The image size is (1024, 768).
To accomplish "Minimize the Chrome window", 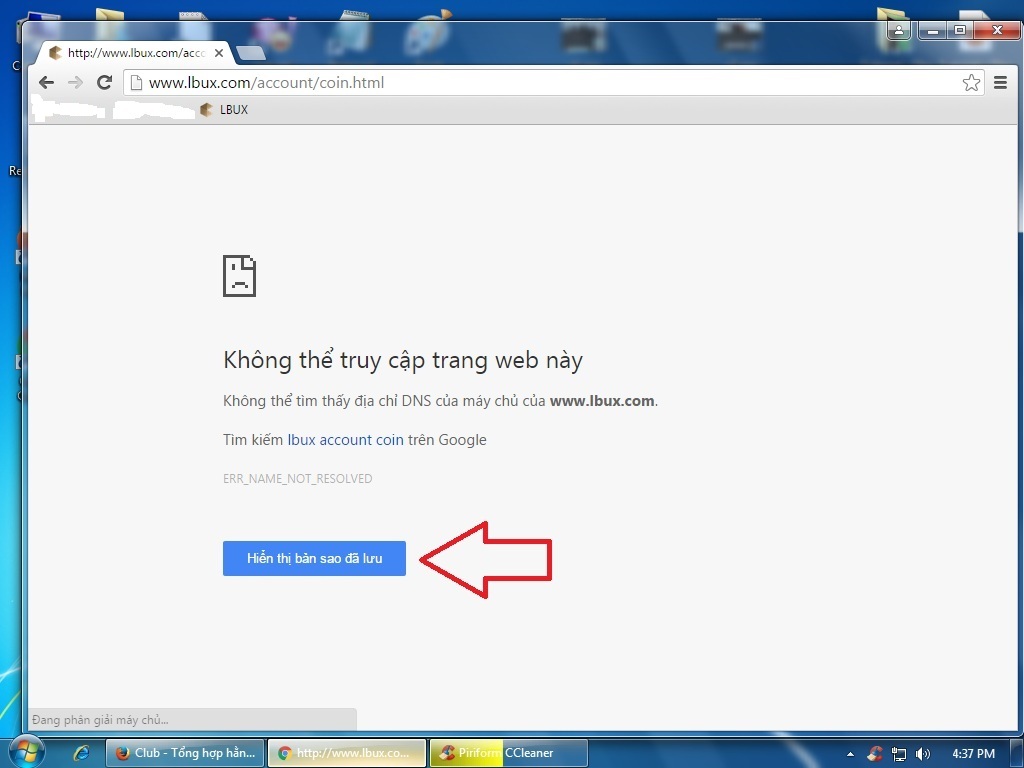I will click(933, 30).
